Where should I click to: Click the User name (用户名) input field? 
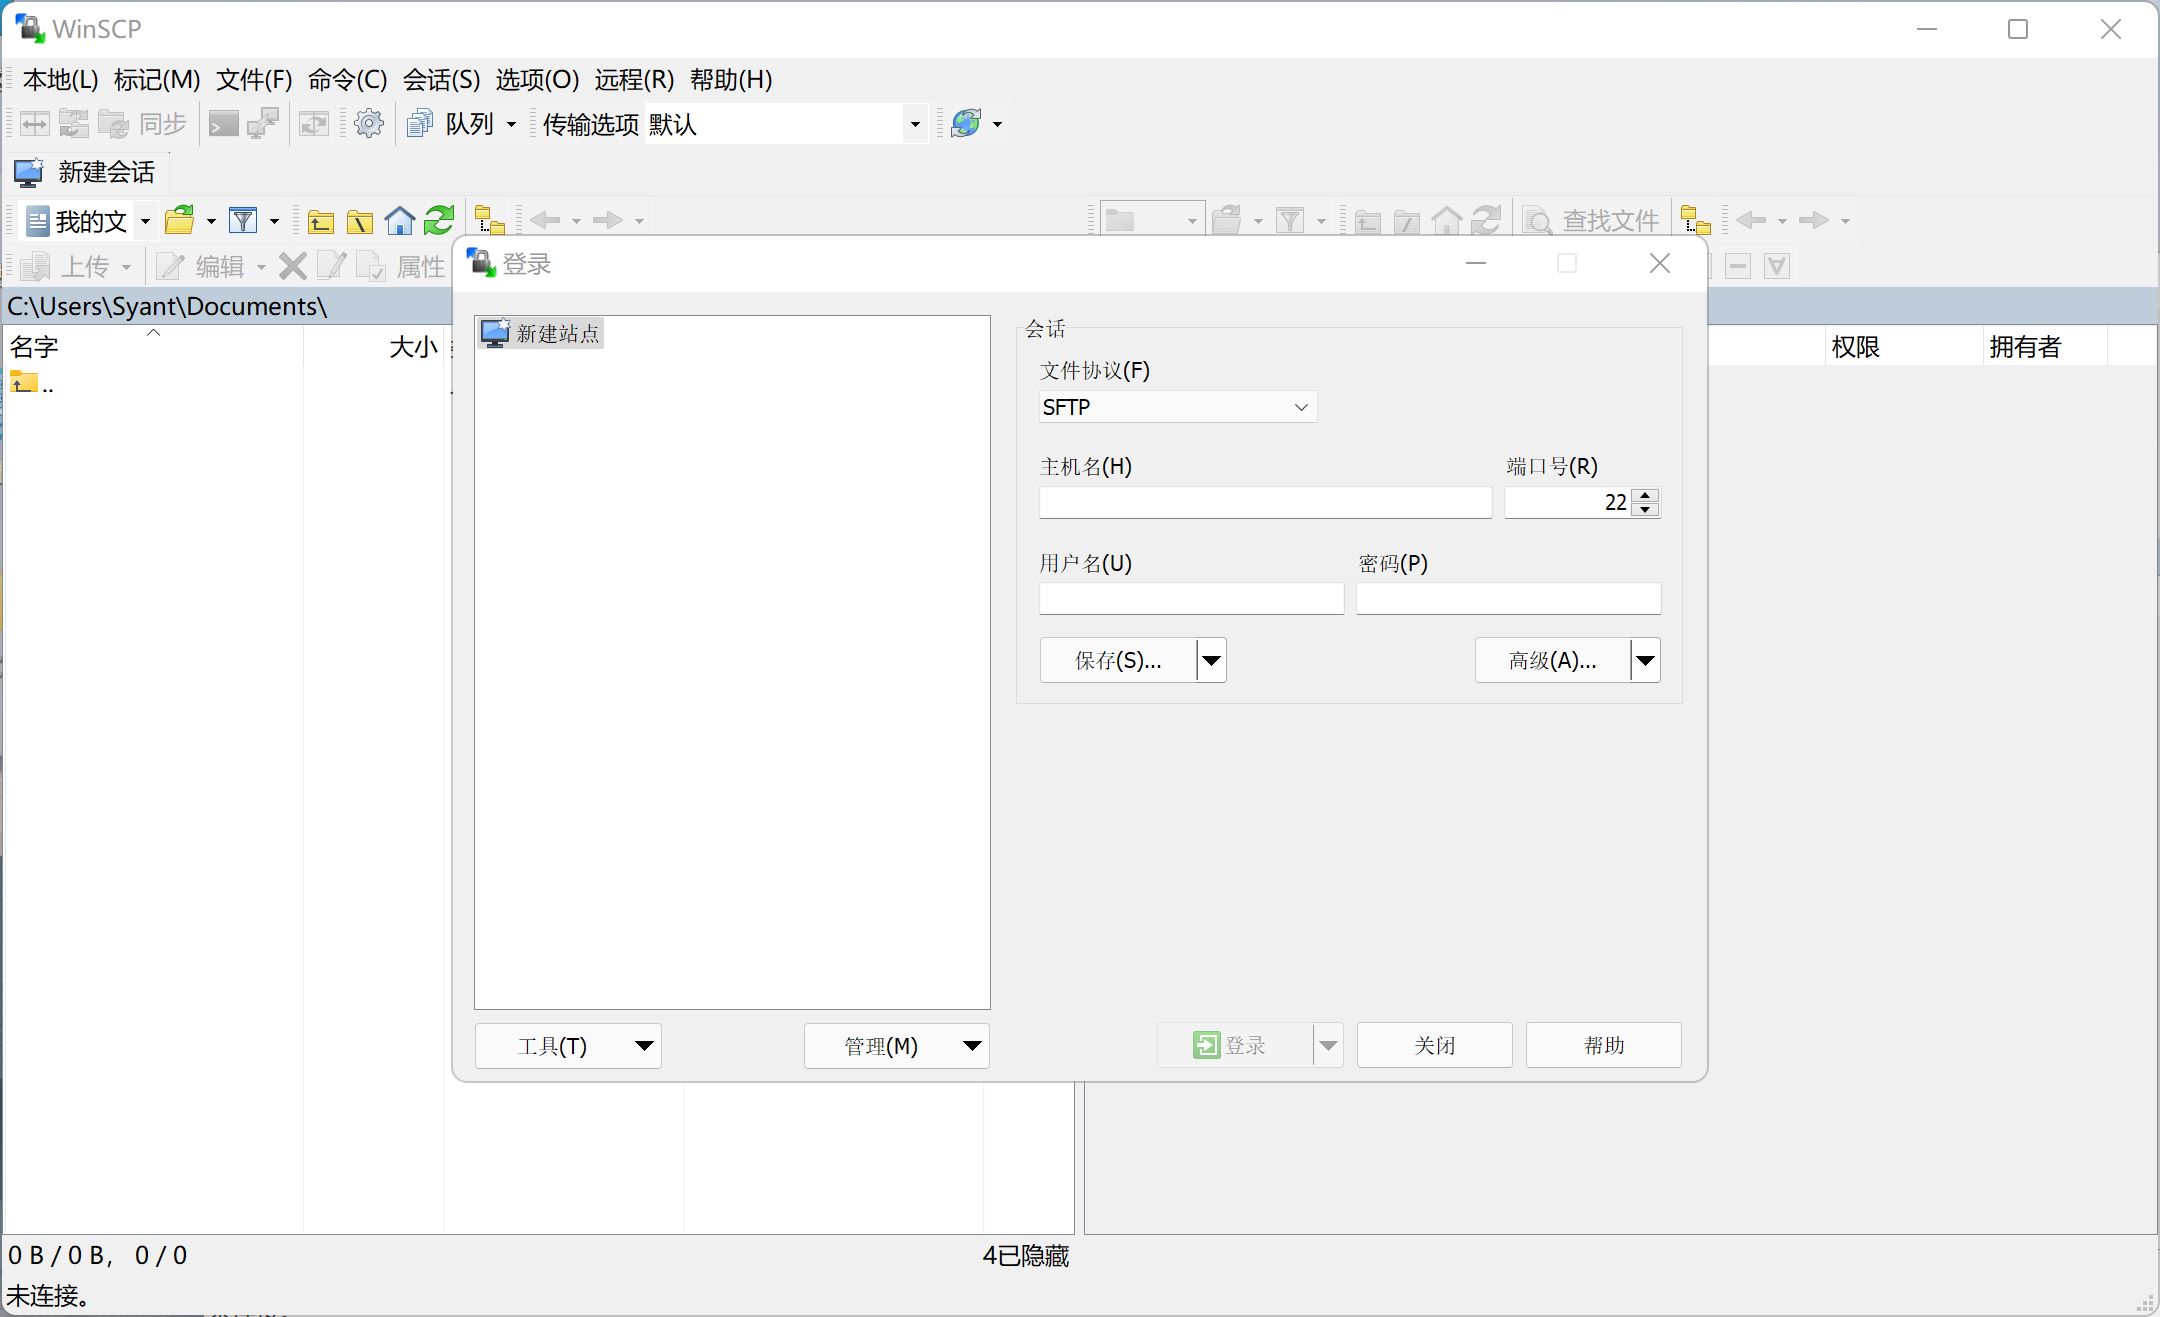tap(1191, 598)
